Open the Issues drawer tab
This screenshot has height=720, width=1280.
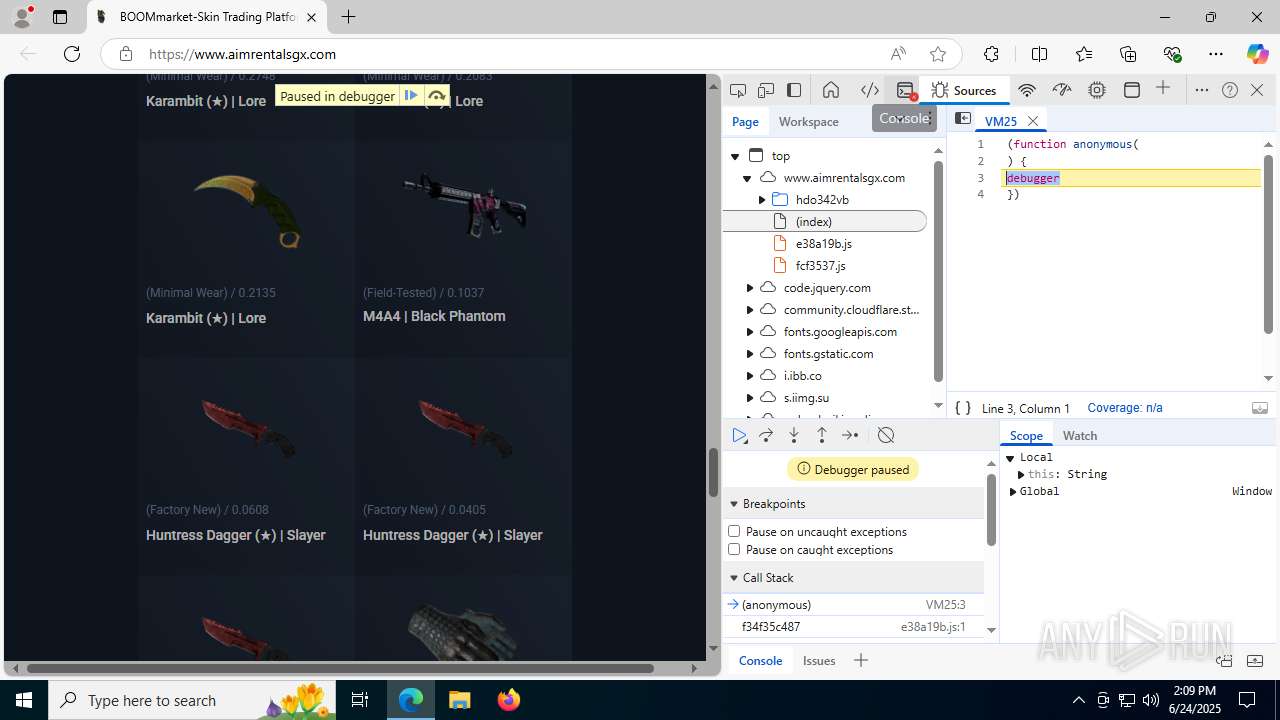pyautogui.click(x=819, y=660)
